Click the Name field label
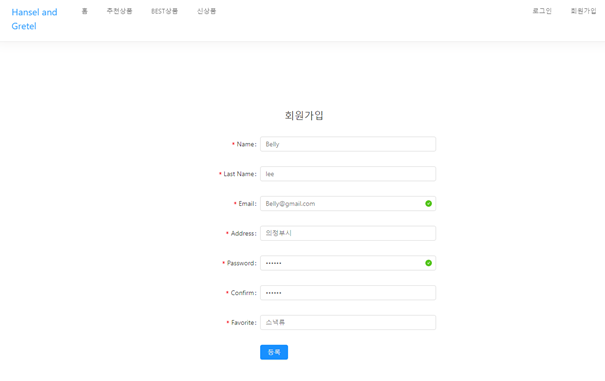Image resolution: width=605 pixels, height=381 pixels. tap(246, 144)
